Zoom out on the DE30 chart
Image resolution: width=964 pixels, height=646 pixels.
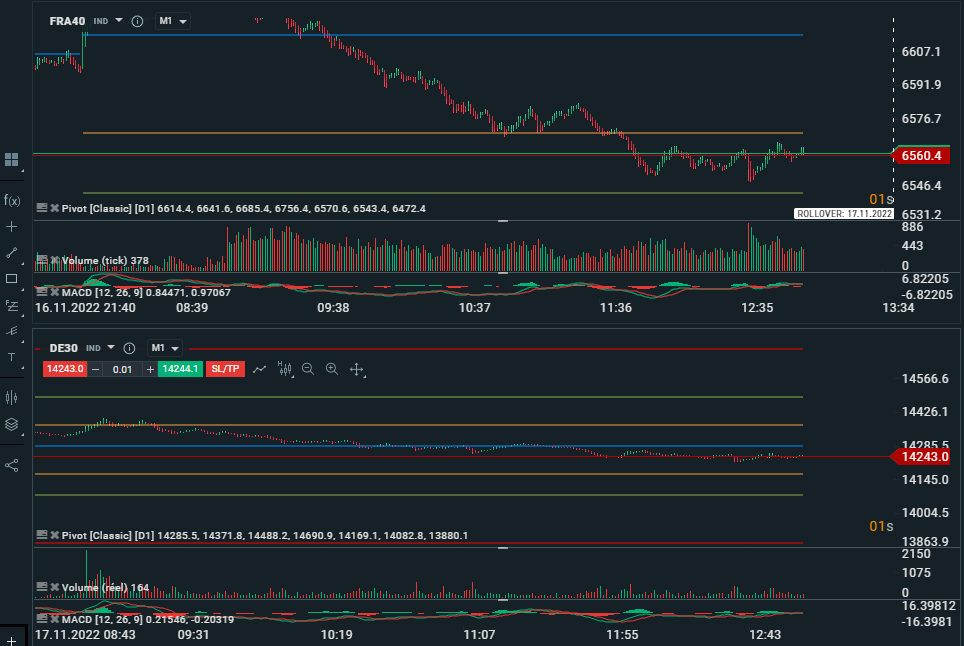point(308,369)
